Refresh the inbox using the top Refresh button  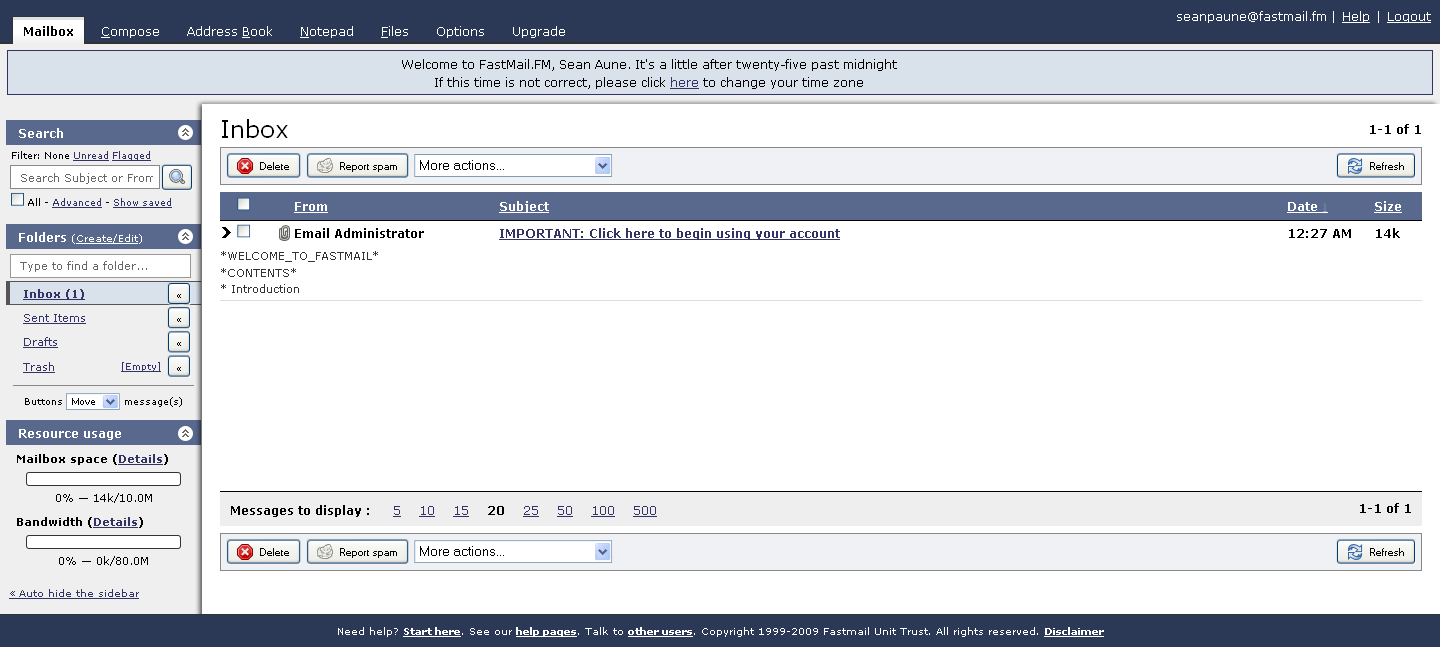pos(1376,166)
